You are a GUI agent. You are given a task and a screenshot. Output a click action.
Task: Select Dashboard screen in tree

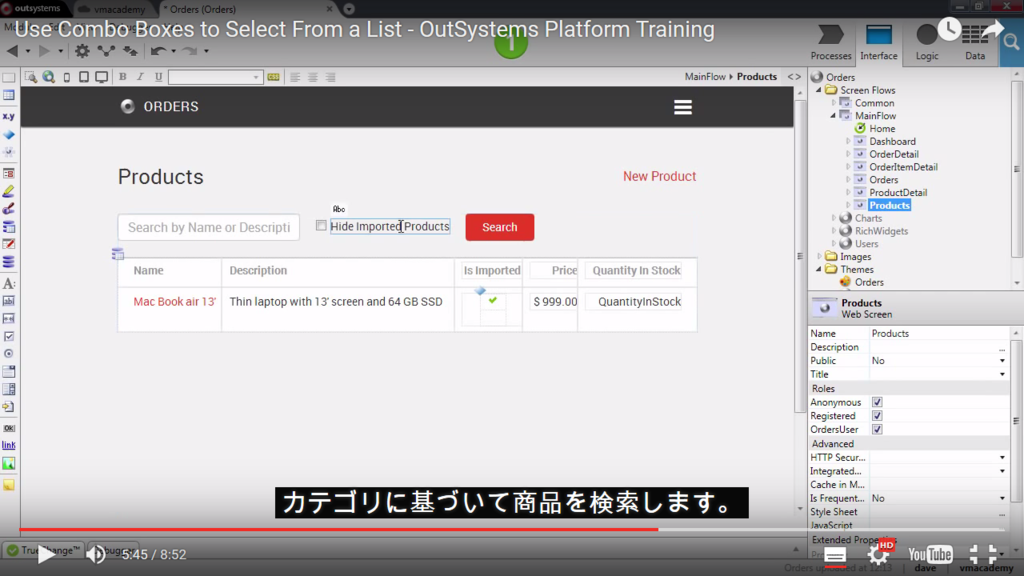point(892,141)
